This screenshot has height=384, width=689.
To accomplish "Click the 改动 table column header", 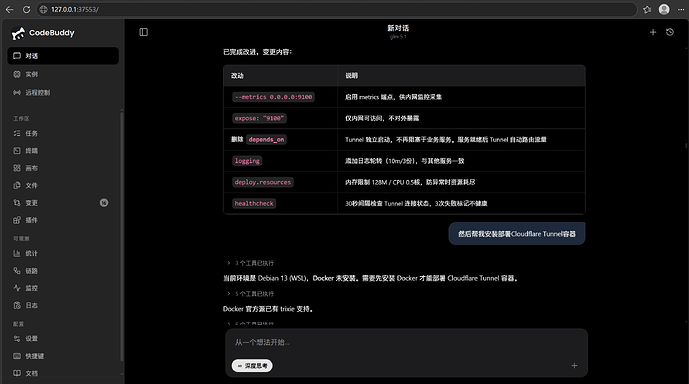I will click(x=237, y=76).
